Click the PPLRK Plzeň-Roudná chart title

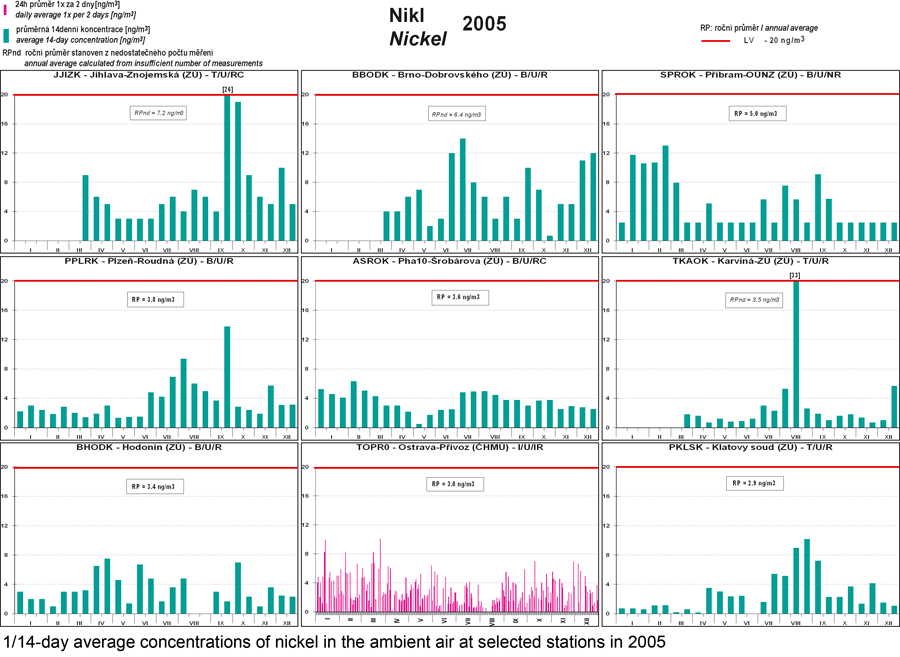click(x=148, y=262)
